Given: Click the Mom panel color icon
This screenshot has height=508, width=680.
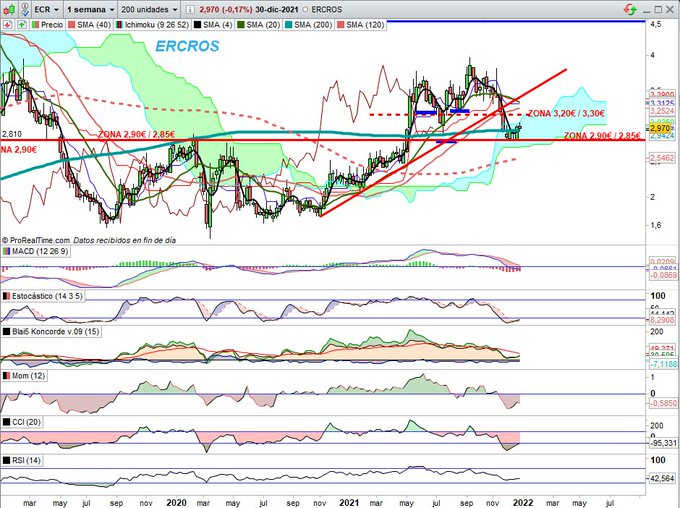Looking at the screenshot, I should (x=6, y=376).
